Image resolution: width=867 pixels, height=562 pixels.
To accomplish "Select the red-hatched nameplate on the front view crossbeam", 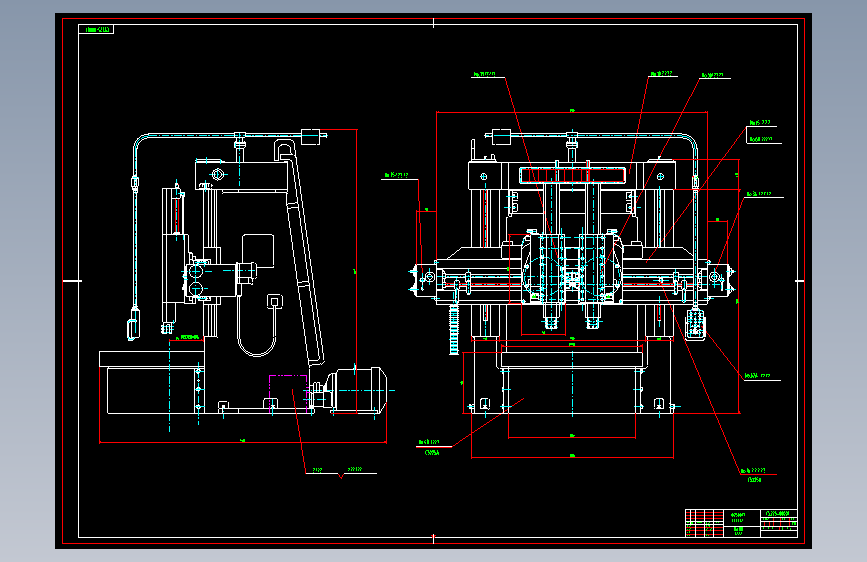I will (572, 176).
